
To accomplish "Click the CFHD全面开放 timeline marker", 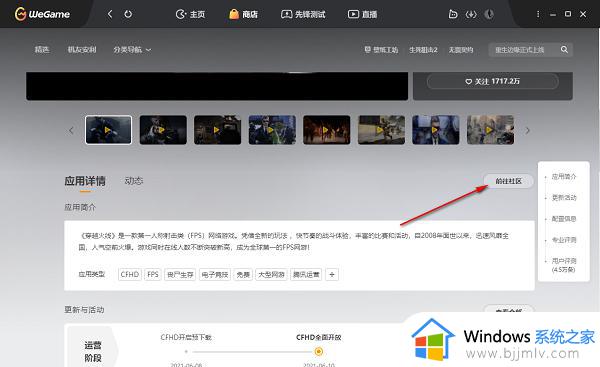I will point(318,351).
